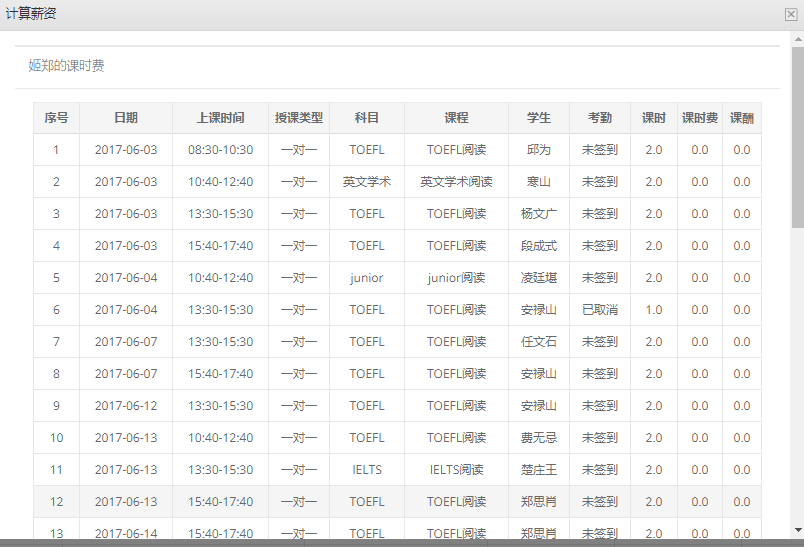The width and height of the screenshot is (804, 547).
Task: Select student 凌廷堪
Action: (539, 278)
